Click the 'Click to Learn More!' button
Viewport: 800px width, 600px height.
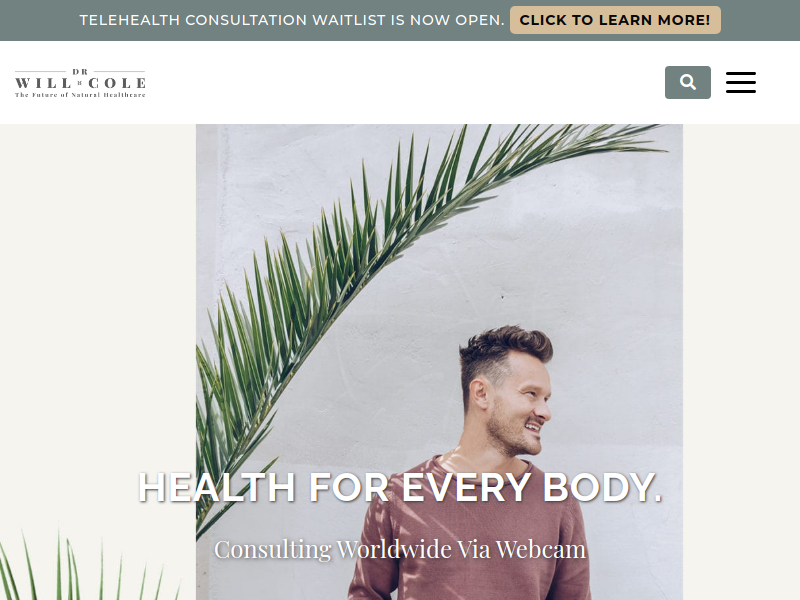point(615,20)
